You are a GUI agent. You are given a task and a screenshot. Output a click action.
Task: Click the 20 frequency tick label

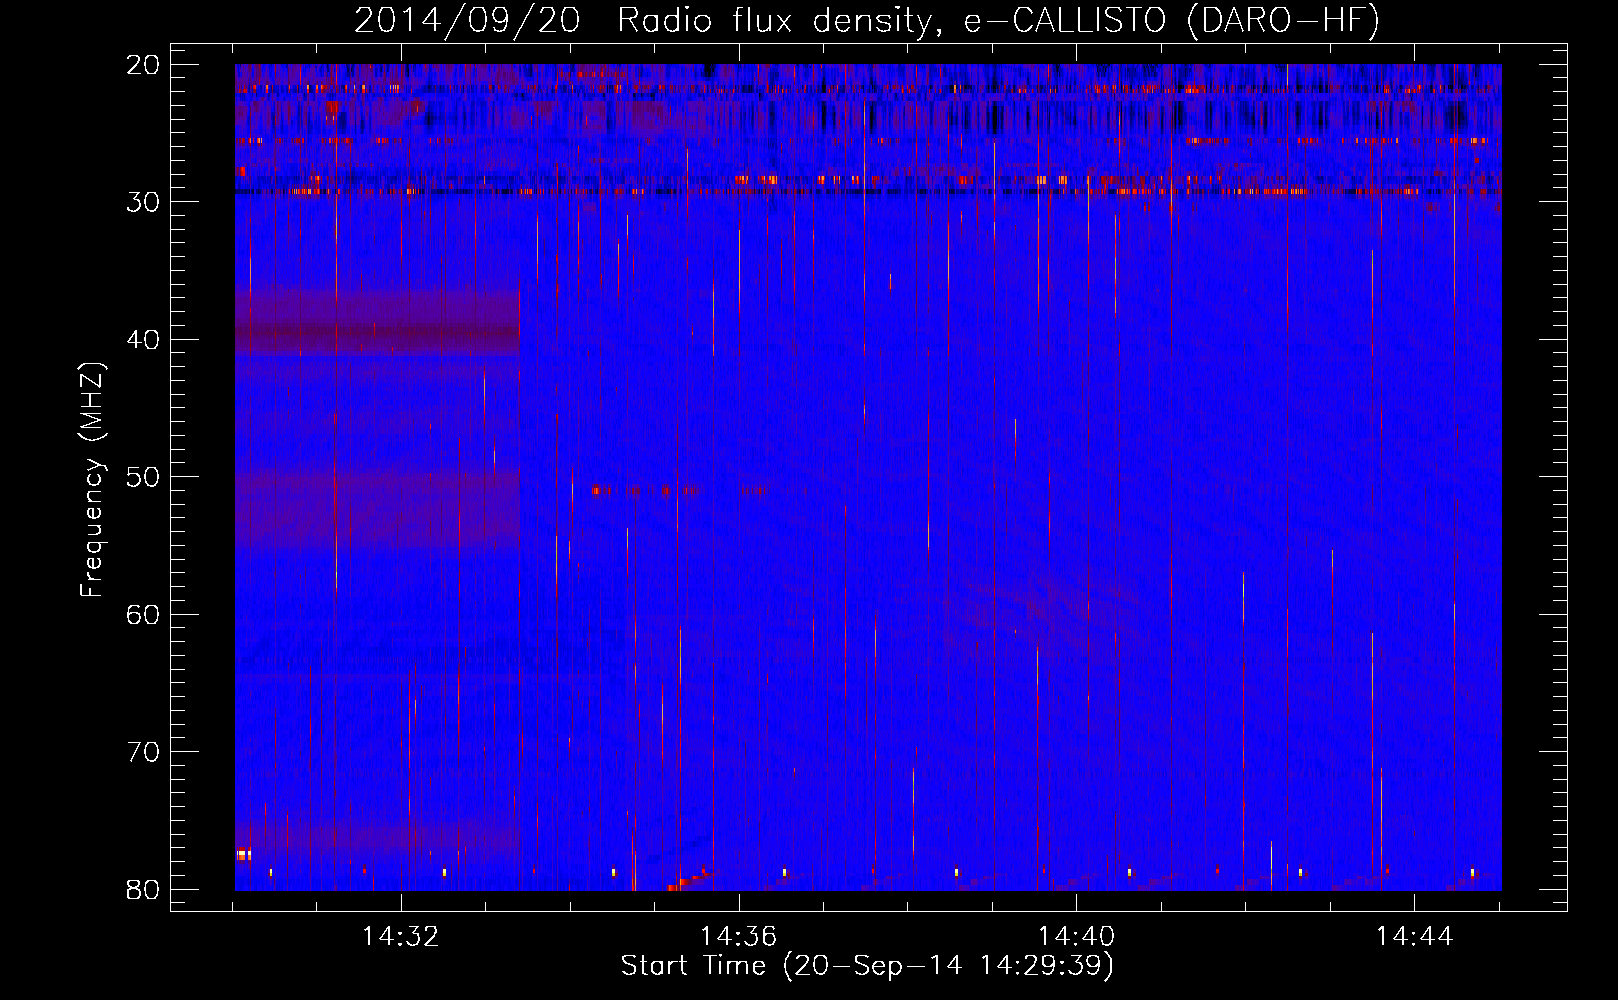point(143,65)
